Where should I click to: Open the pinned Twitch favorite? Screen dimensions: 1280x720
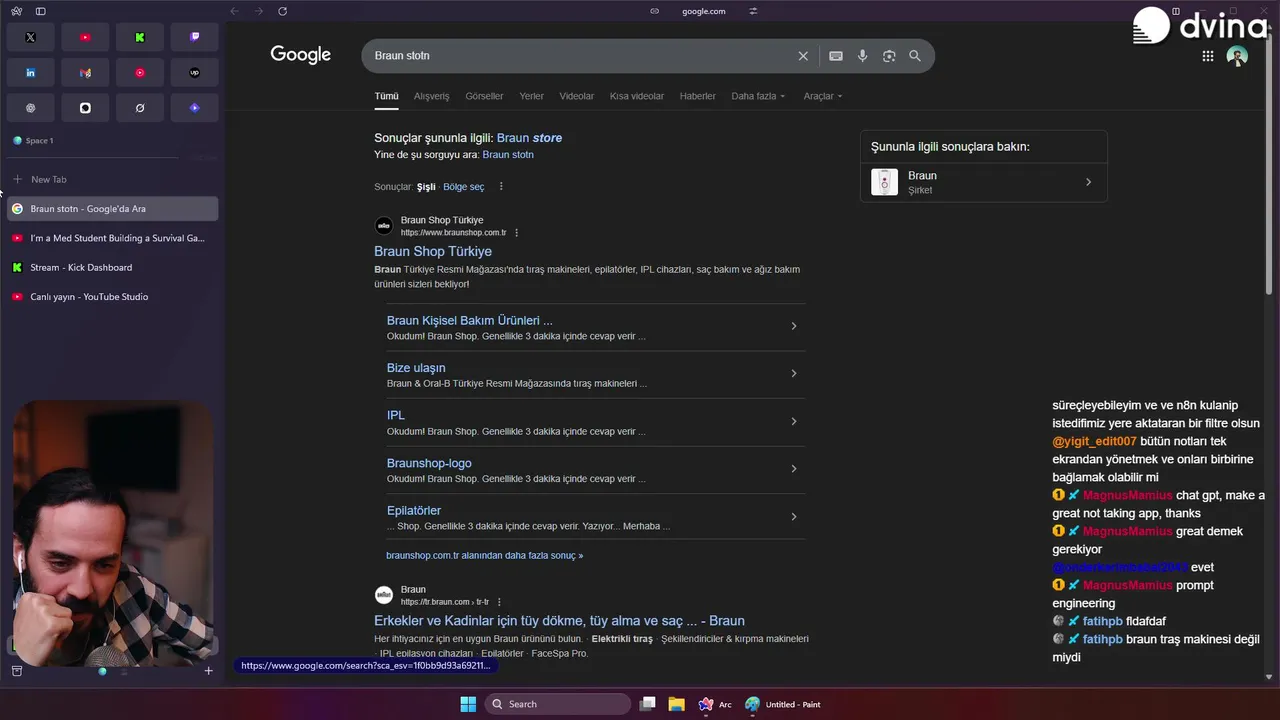click(195, 37)
